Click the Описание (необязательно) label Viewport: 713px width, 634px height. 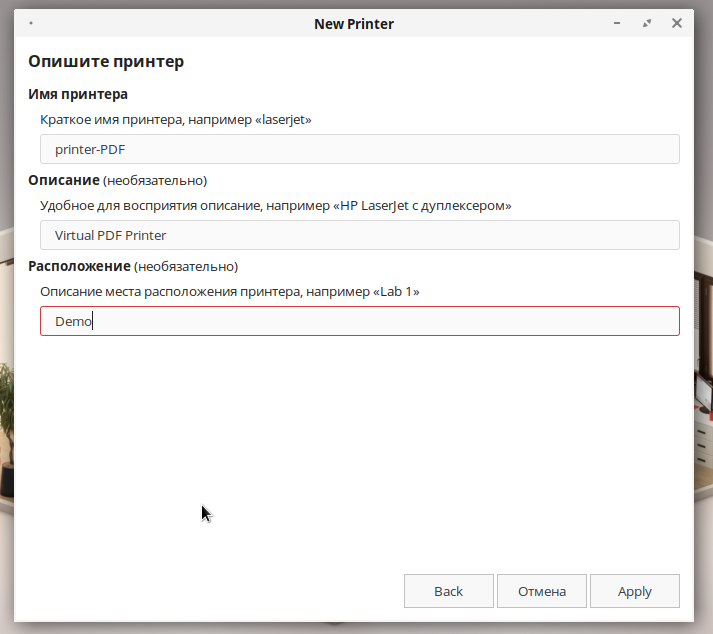click(117, 181)
